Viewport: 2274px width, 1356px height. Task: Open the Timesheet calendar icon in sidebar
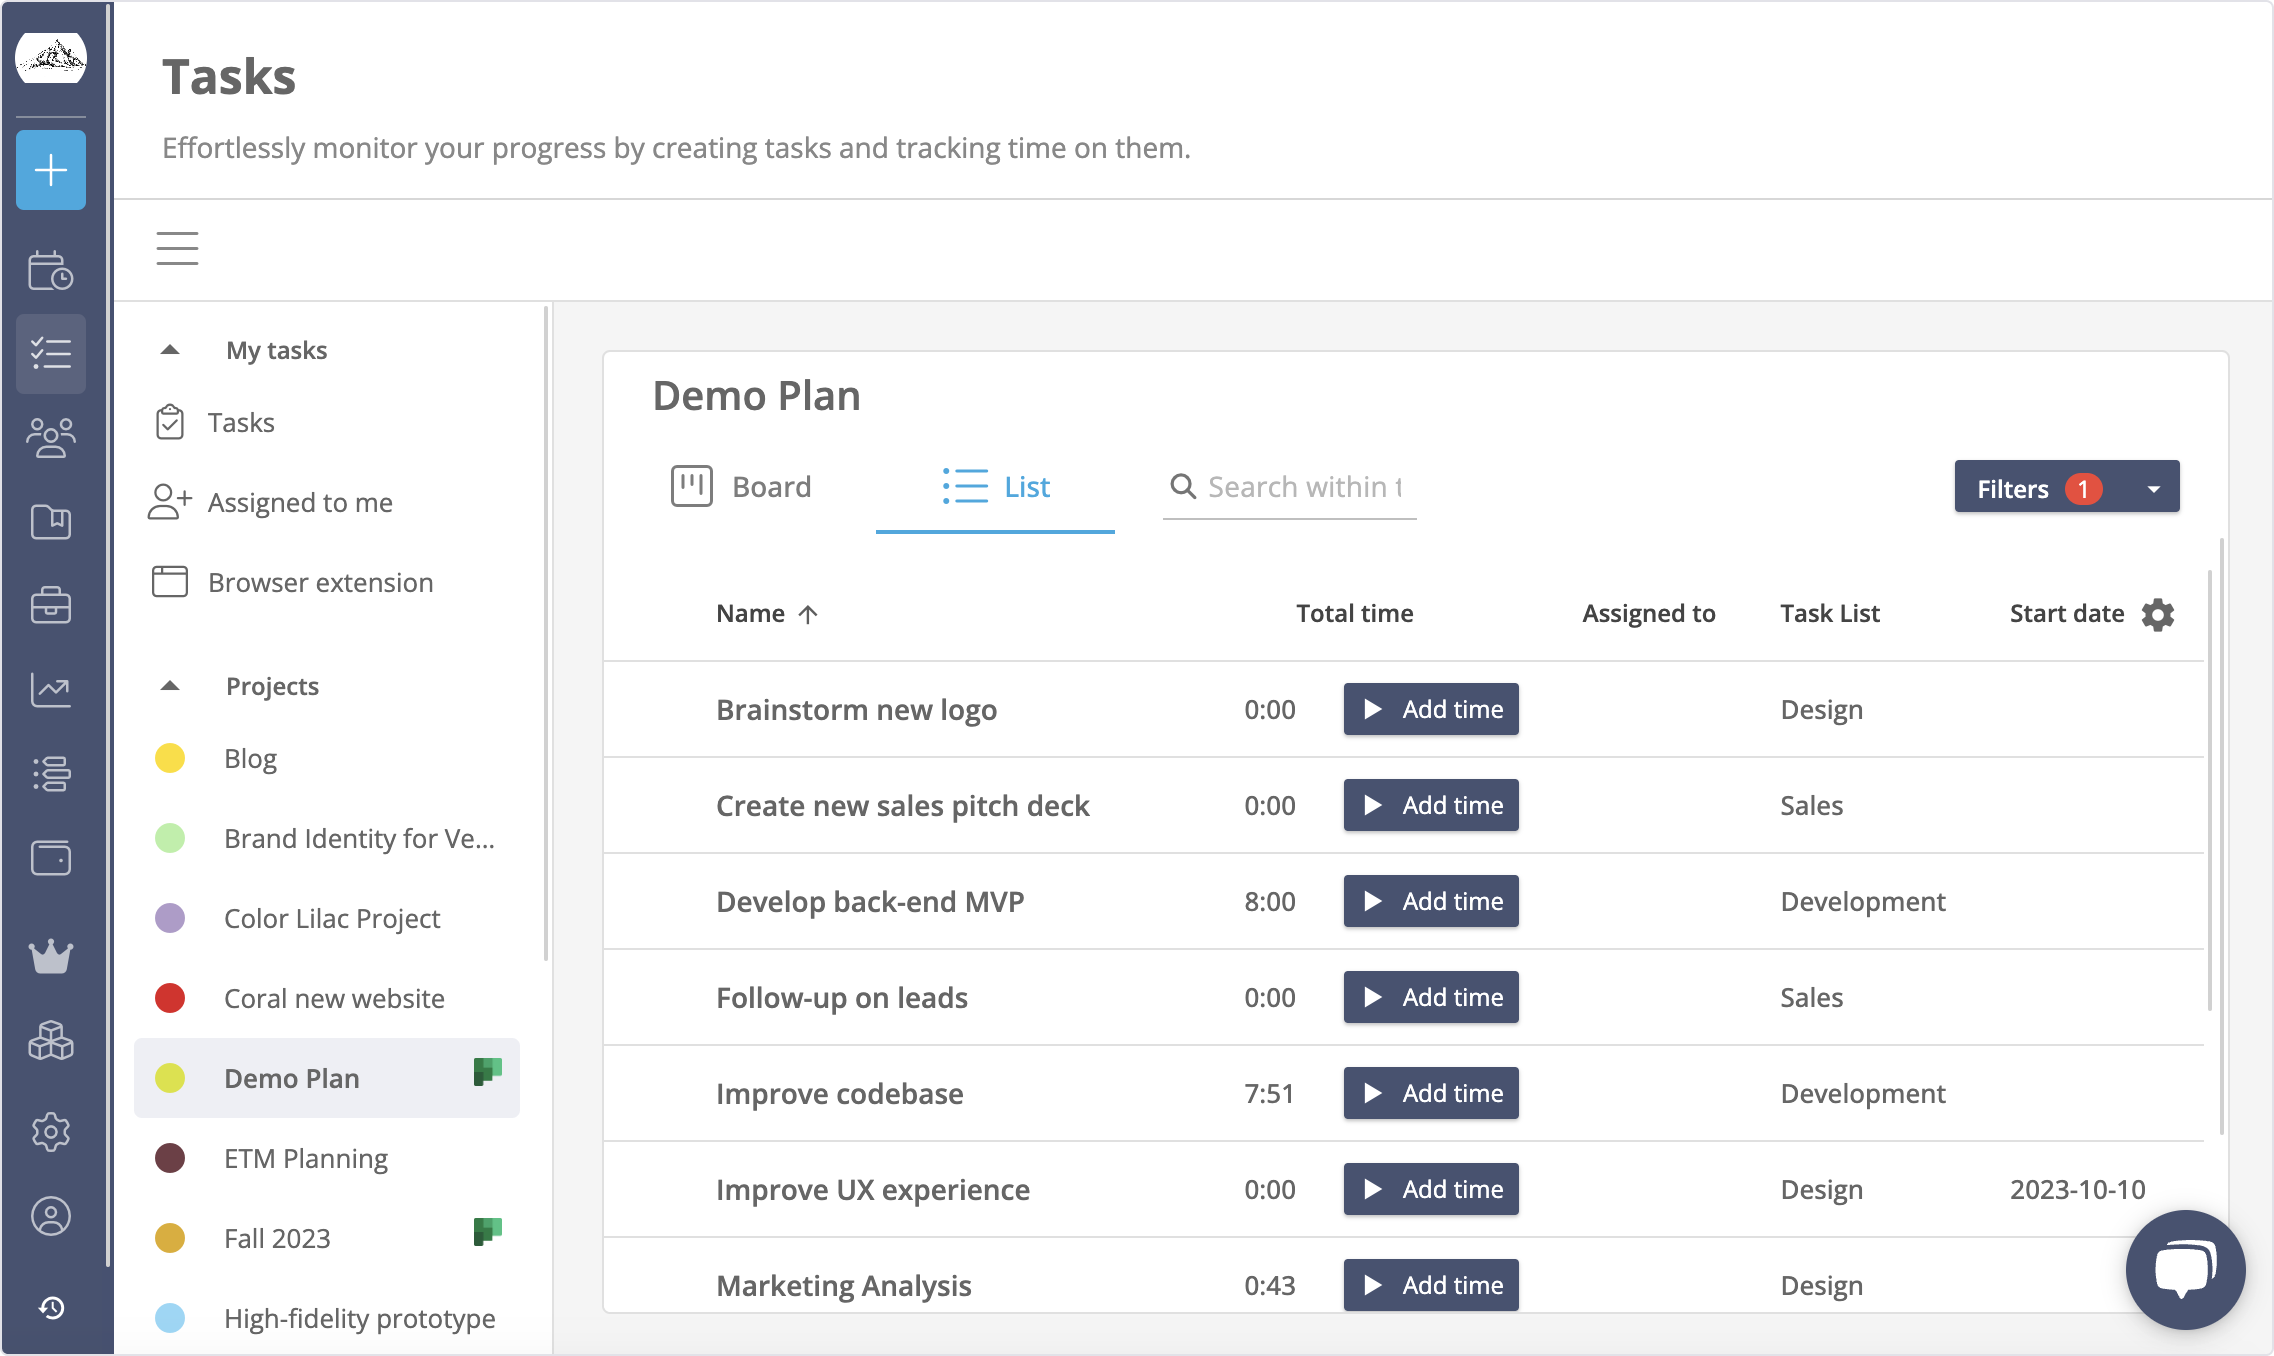pyautogui.click(x=51, y=270)
